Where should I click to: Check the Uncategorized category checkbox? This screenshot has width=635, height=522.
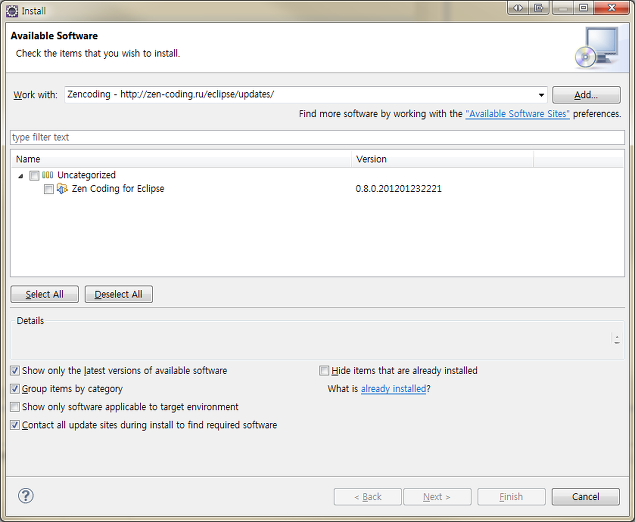point(34,175)
